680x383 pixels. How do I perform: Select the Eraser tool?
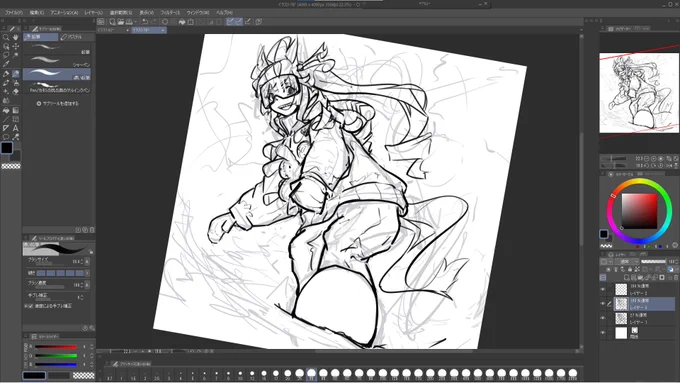tap(16, 92)
